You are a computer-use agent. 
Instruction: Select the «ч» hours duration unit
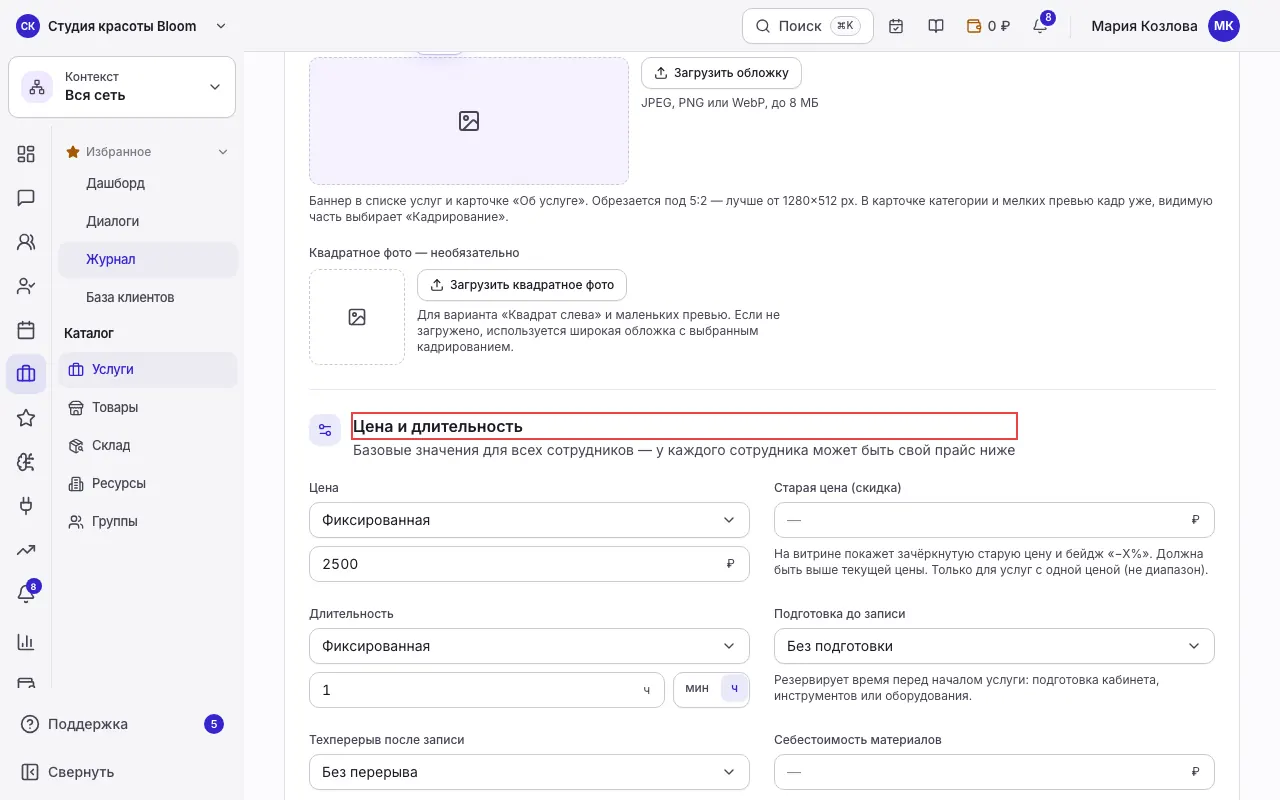click(735, 689)
